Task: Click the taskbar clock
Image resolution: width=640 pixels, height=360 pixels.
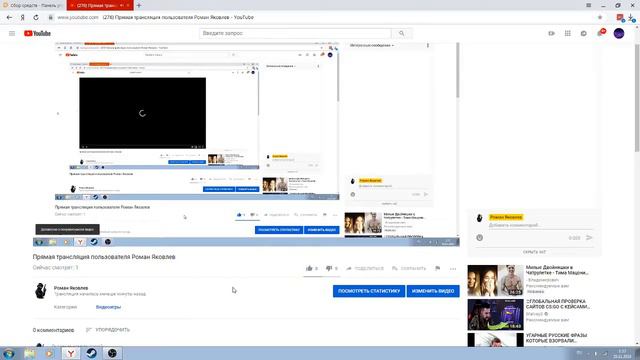Action: (622, 353)
